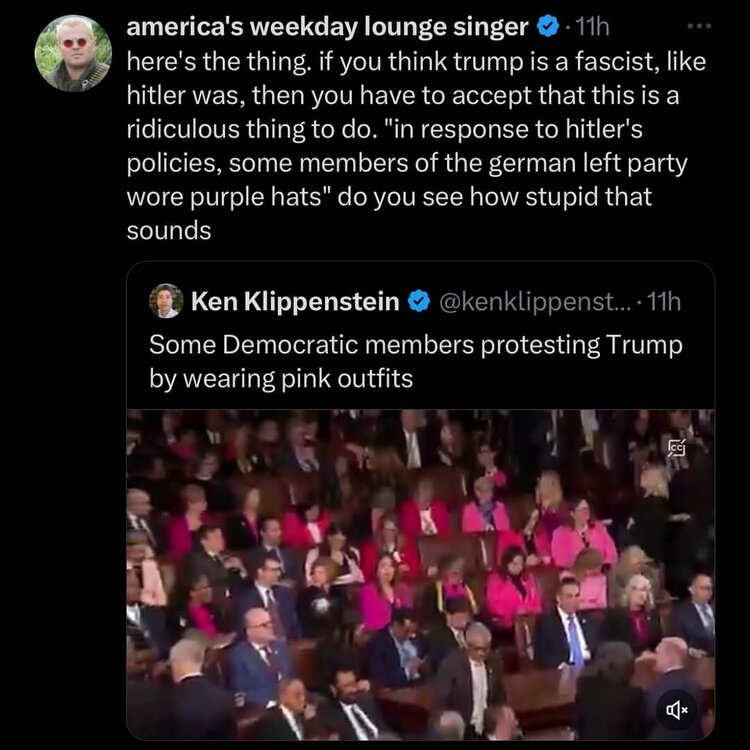
Task: Click Ken Klippenstein's small profile picture
Action: click(165, 301)
